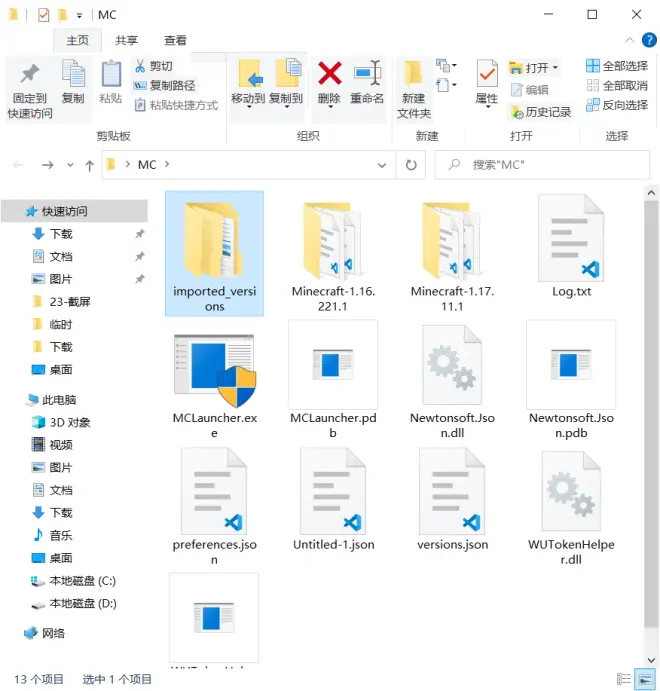Click the Pin to Quick Access icon
This screenshot has height=691, width=660.
[30, 74]
